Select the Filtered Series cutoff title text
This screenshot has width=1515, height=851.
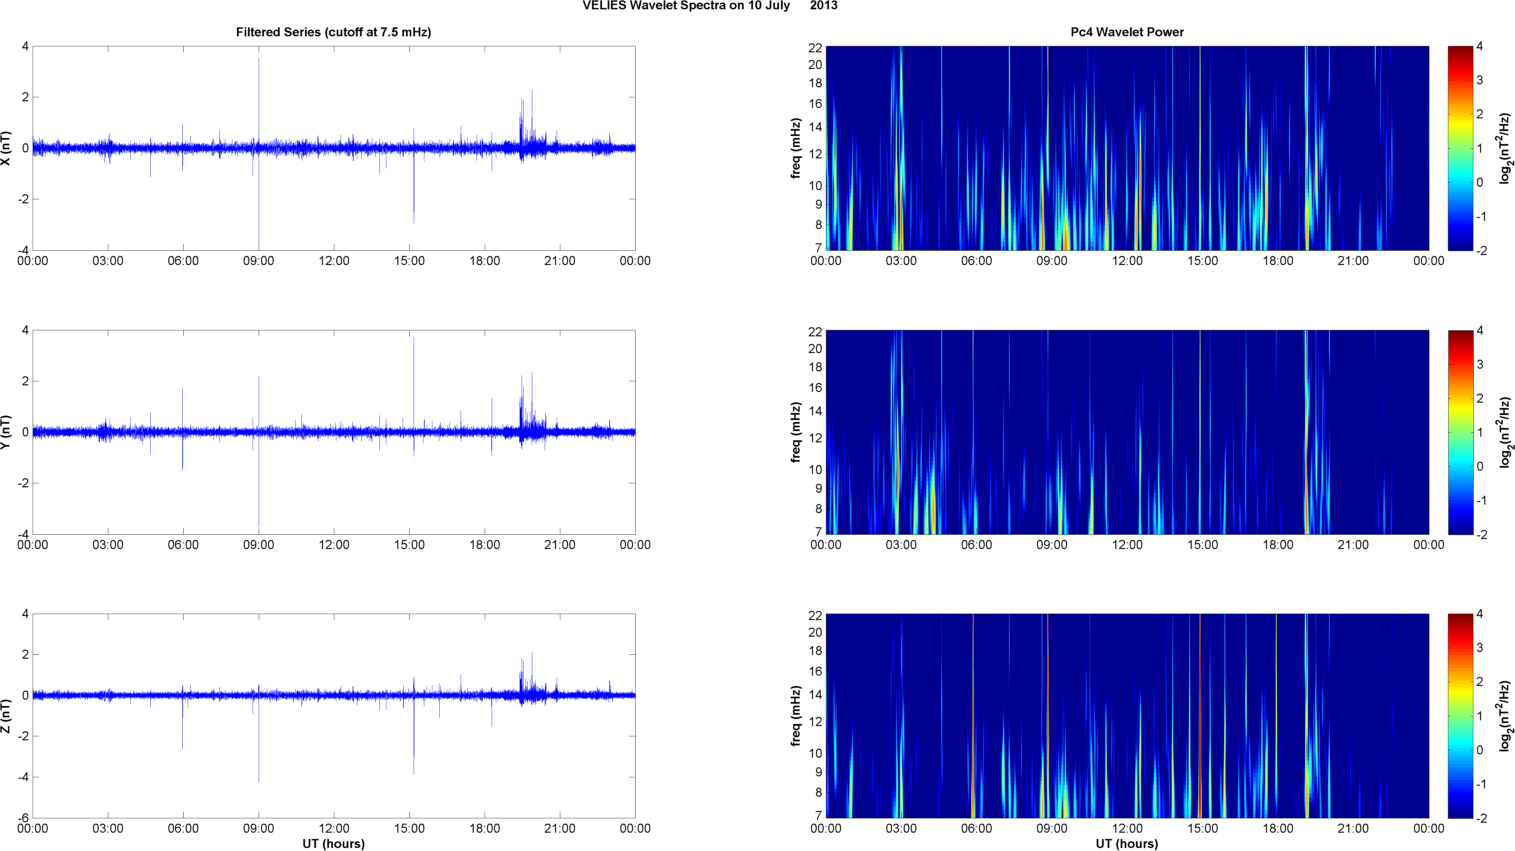(333, 32)
